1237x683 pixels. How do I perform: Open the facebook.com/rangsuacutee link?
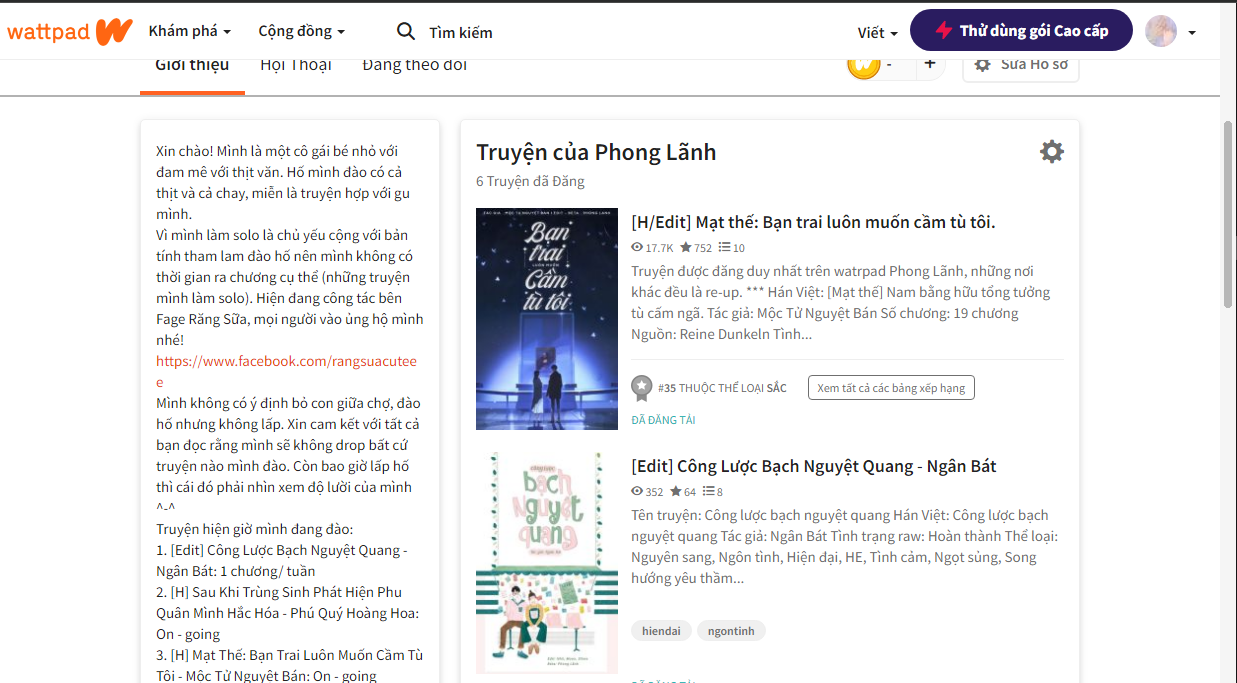coord(286,371)
